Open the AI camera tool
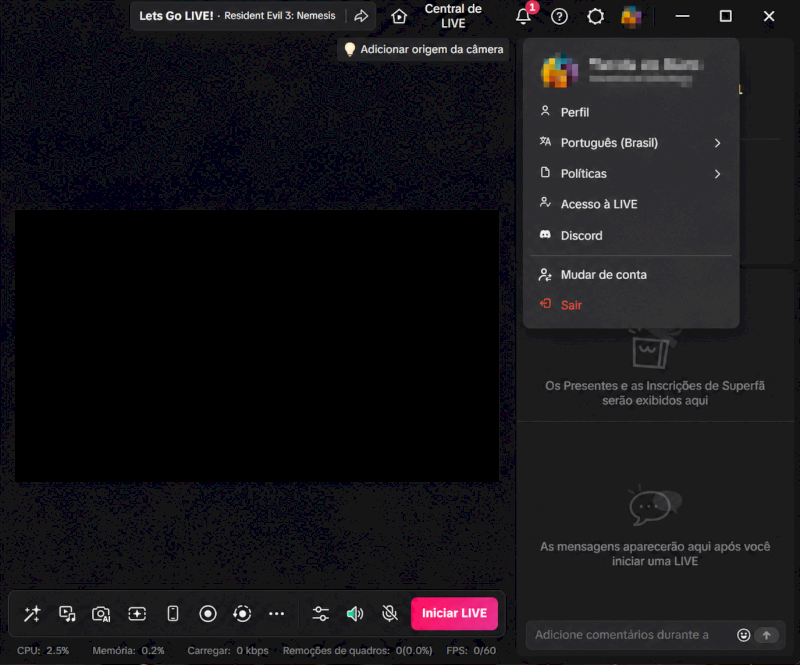The height and width of the screenshot is (665, 800). pyautogui.click(x=101, y=613)
